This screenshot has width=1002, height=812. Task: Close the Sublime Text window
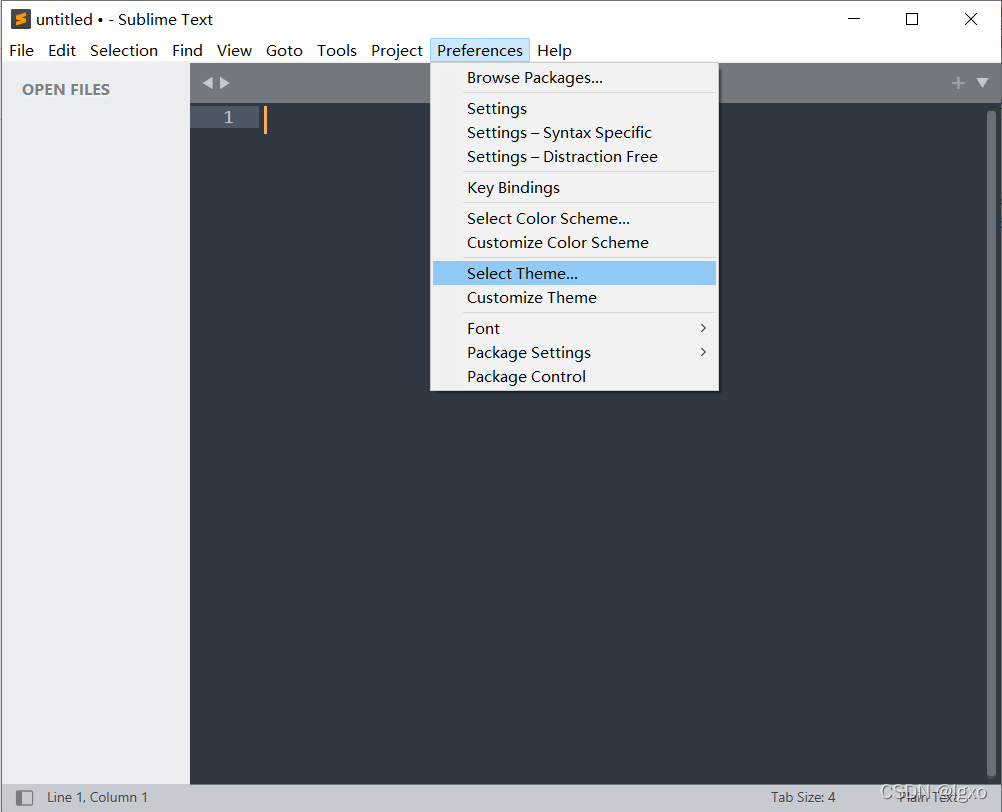tap(971, 19)
